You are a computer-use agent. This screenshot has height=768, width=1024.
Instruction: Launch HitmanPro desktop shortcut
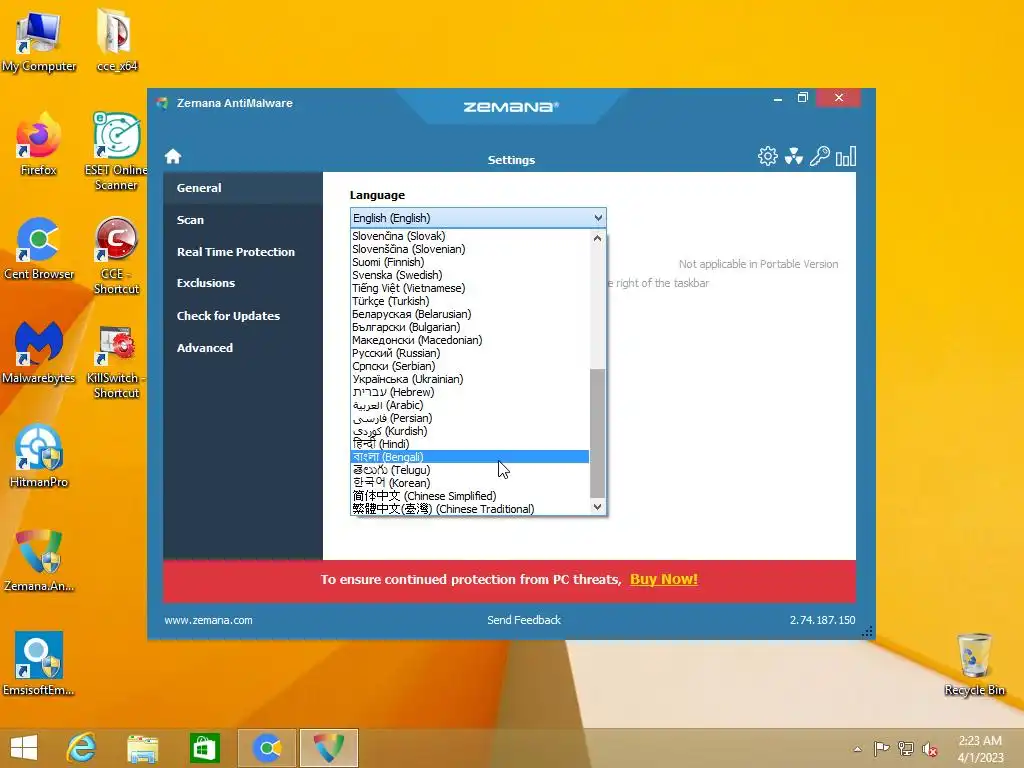(x=39, y=456)
